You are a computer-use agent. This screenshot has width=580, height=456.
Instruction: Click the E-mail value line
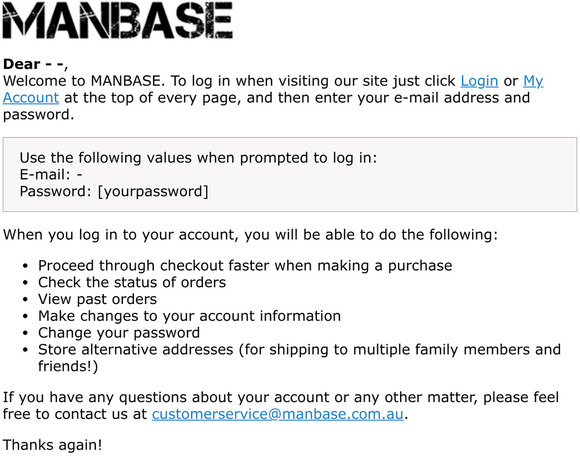coord(51,175)
